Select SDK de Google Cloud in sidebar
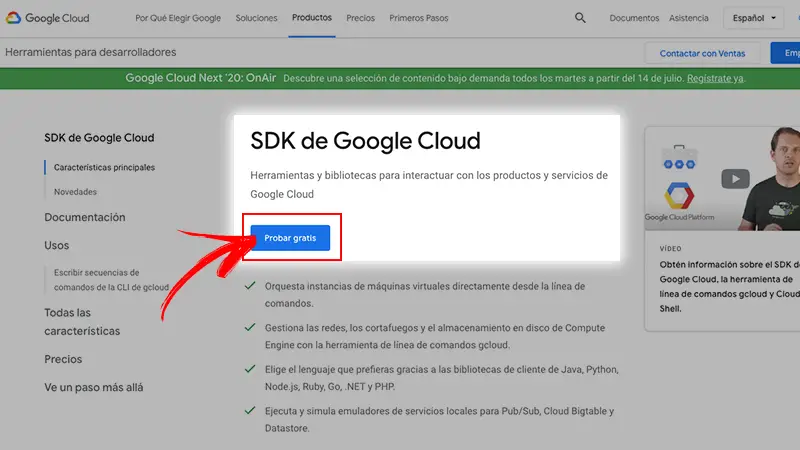This screenshot has width=800, height=450. 99,138
